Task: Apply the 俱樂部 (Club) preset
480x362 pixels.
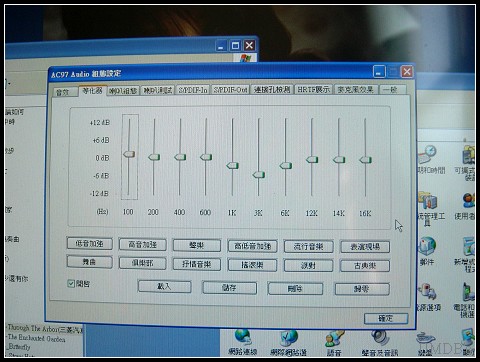Action: [x=142, y=263]
